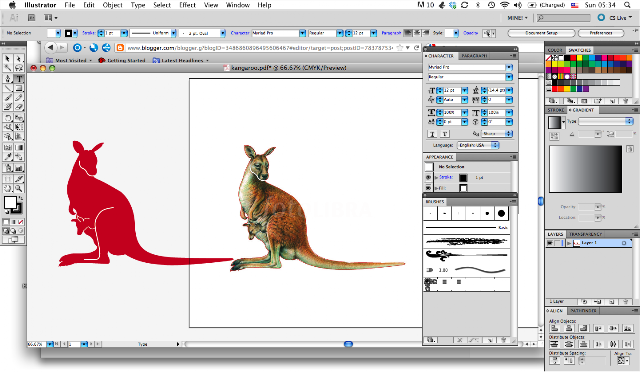
Task: Open the Brush Libraries menu icon
Action: [x=431, y=340]
